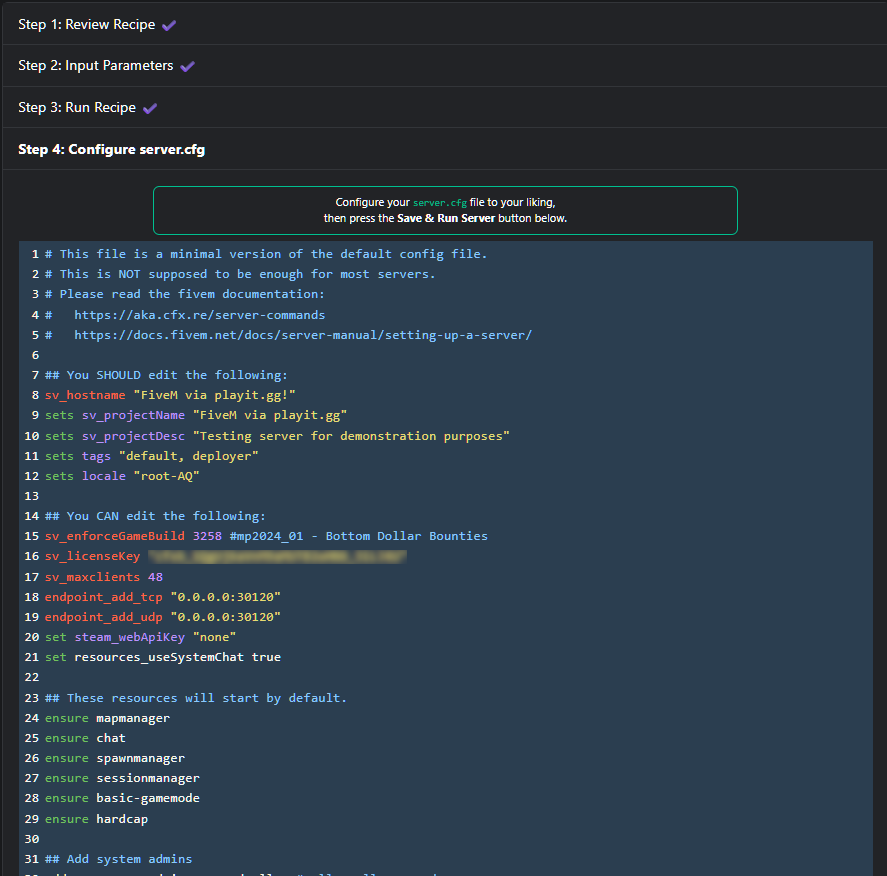887x876 pixels.
Task: Click comment line 2 'This is NOT supposed to be enough'
Action: [x=240, y=274]
